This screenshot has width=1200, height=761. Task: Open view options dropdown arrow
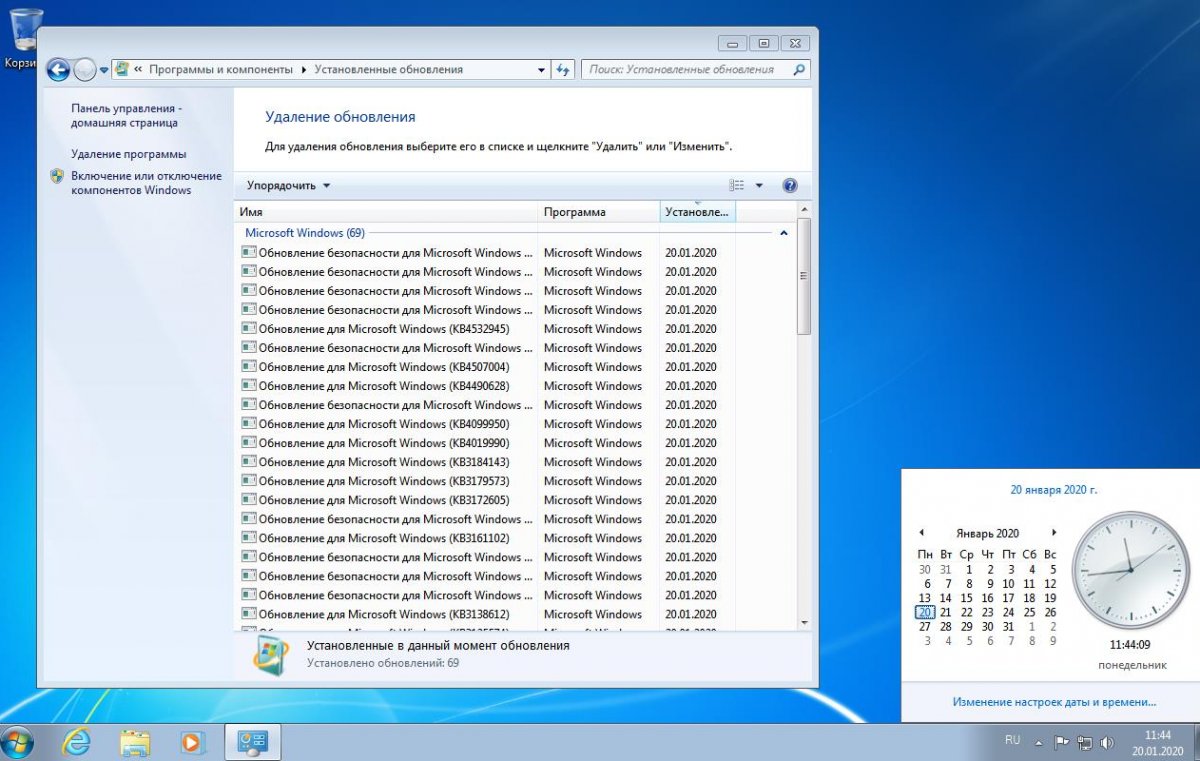pos(759,185)
